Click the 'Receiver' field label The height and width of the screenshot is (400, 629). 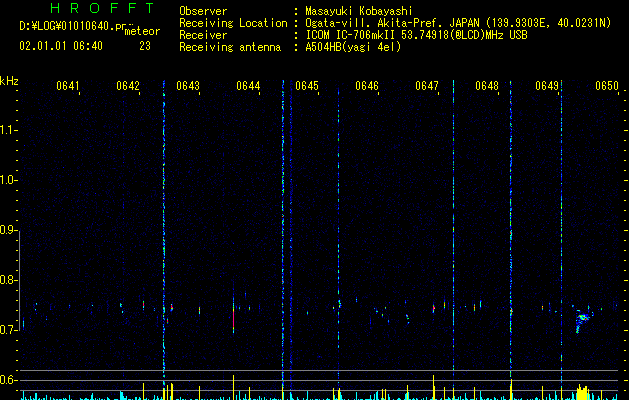tap(203, 35)
